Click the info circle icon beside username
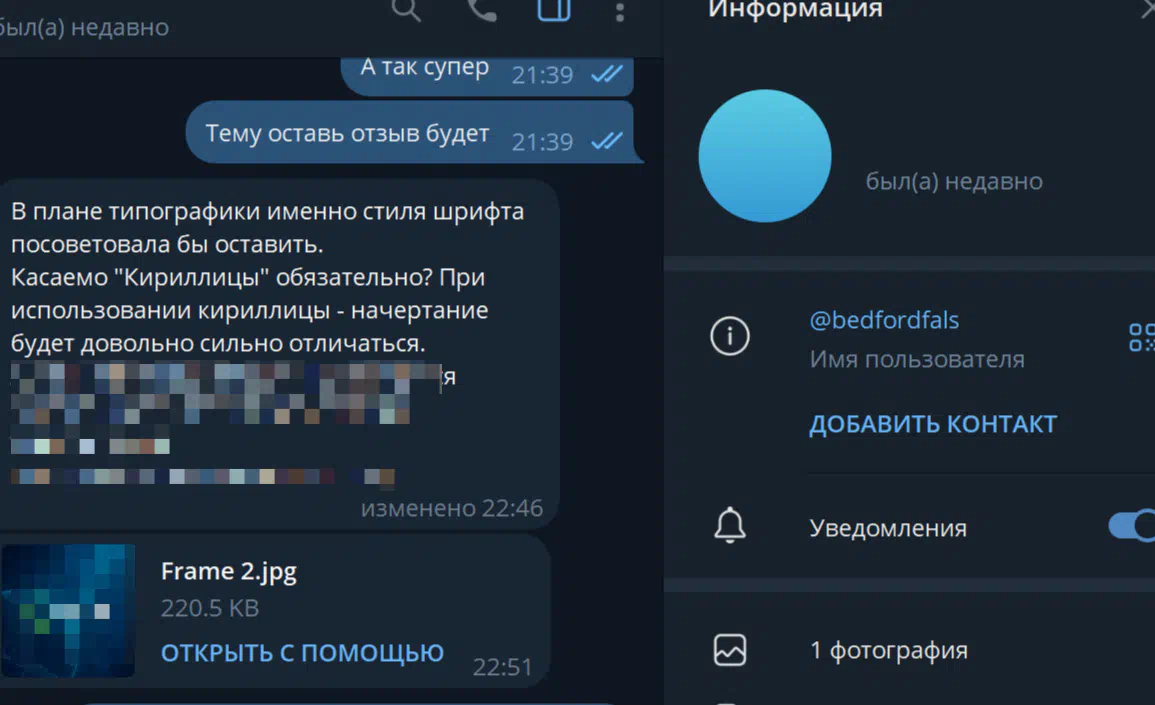Viewport: 1155px width, 705px height. (x=729, y=336)
